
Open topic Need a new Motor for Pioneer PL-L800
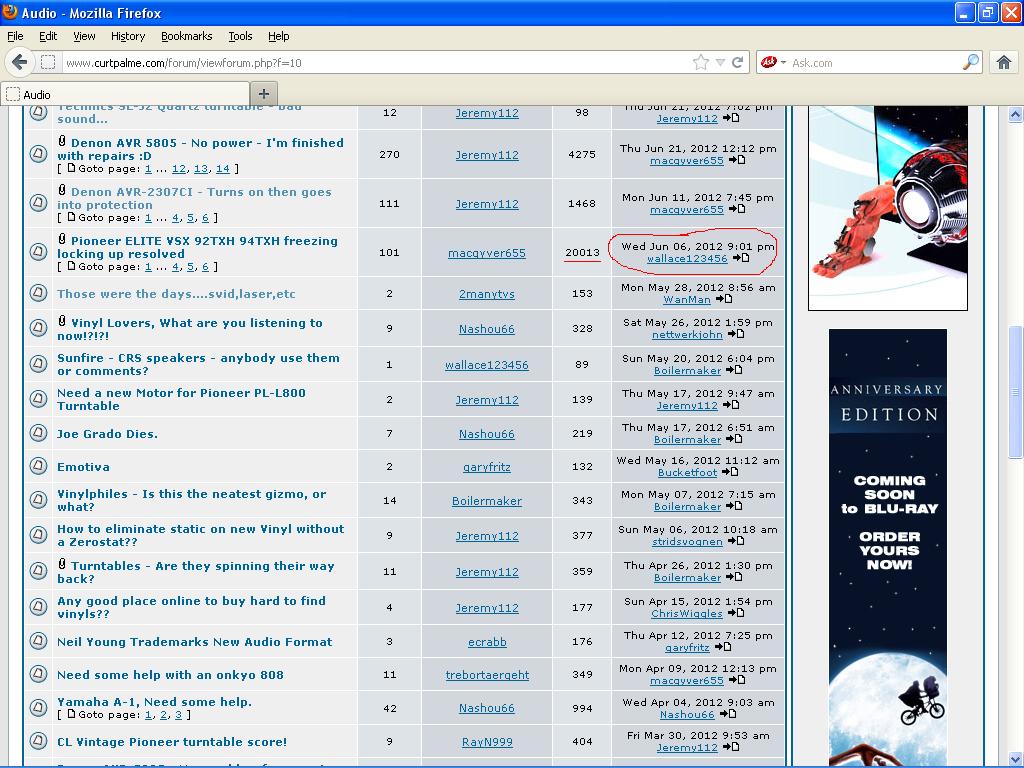pyautogui.click(x=181, y=399)
